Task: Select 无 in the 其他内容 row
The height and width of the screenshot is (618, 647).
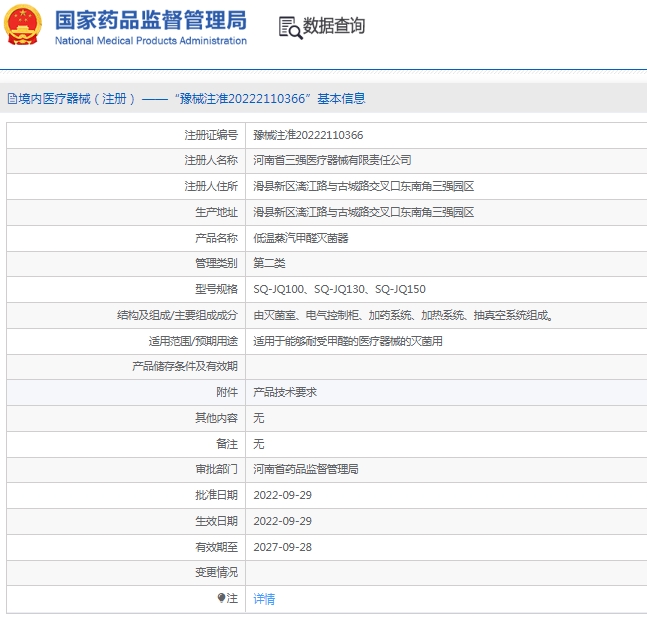Action: (259, 418)
